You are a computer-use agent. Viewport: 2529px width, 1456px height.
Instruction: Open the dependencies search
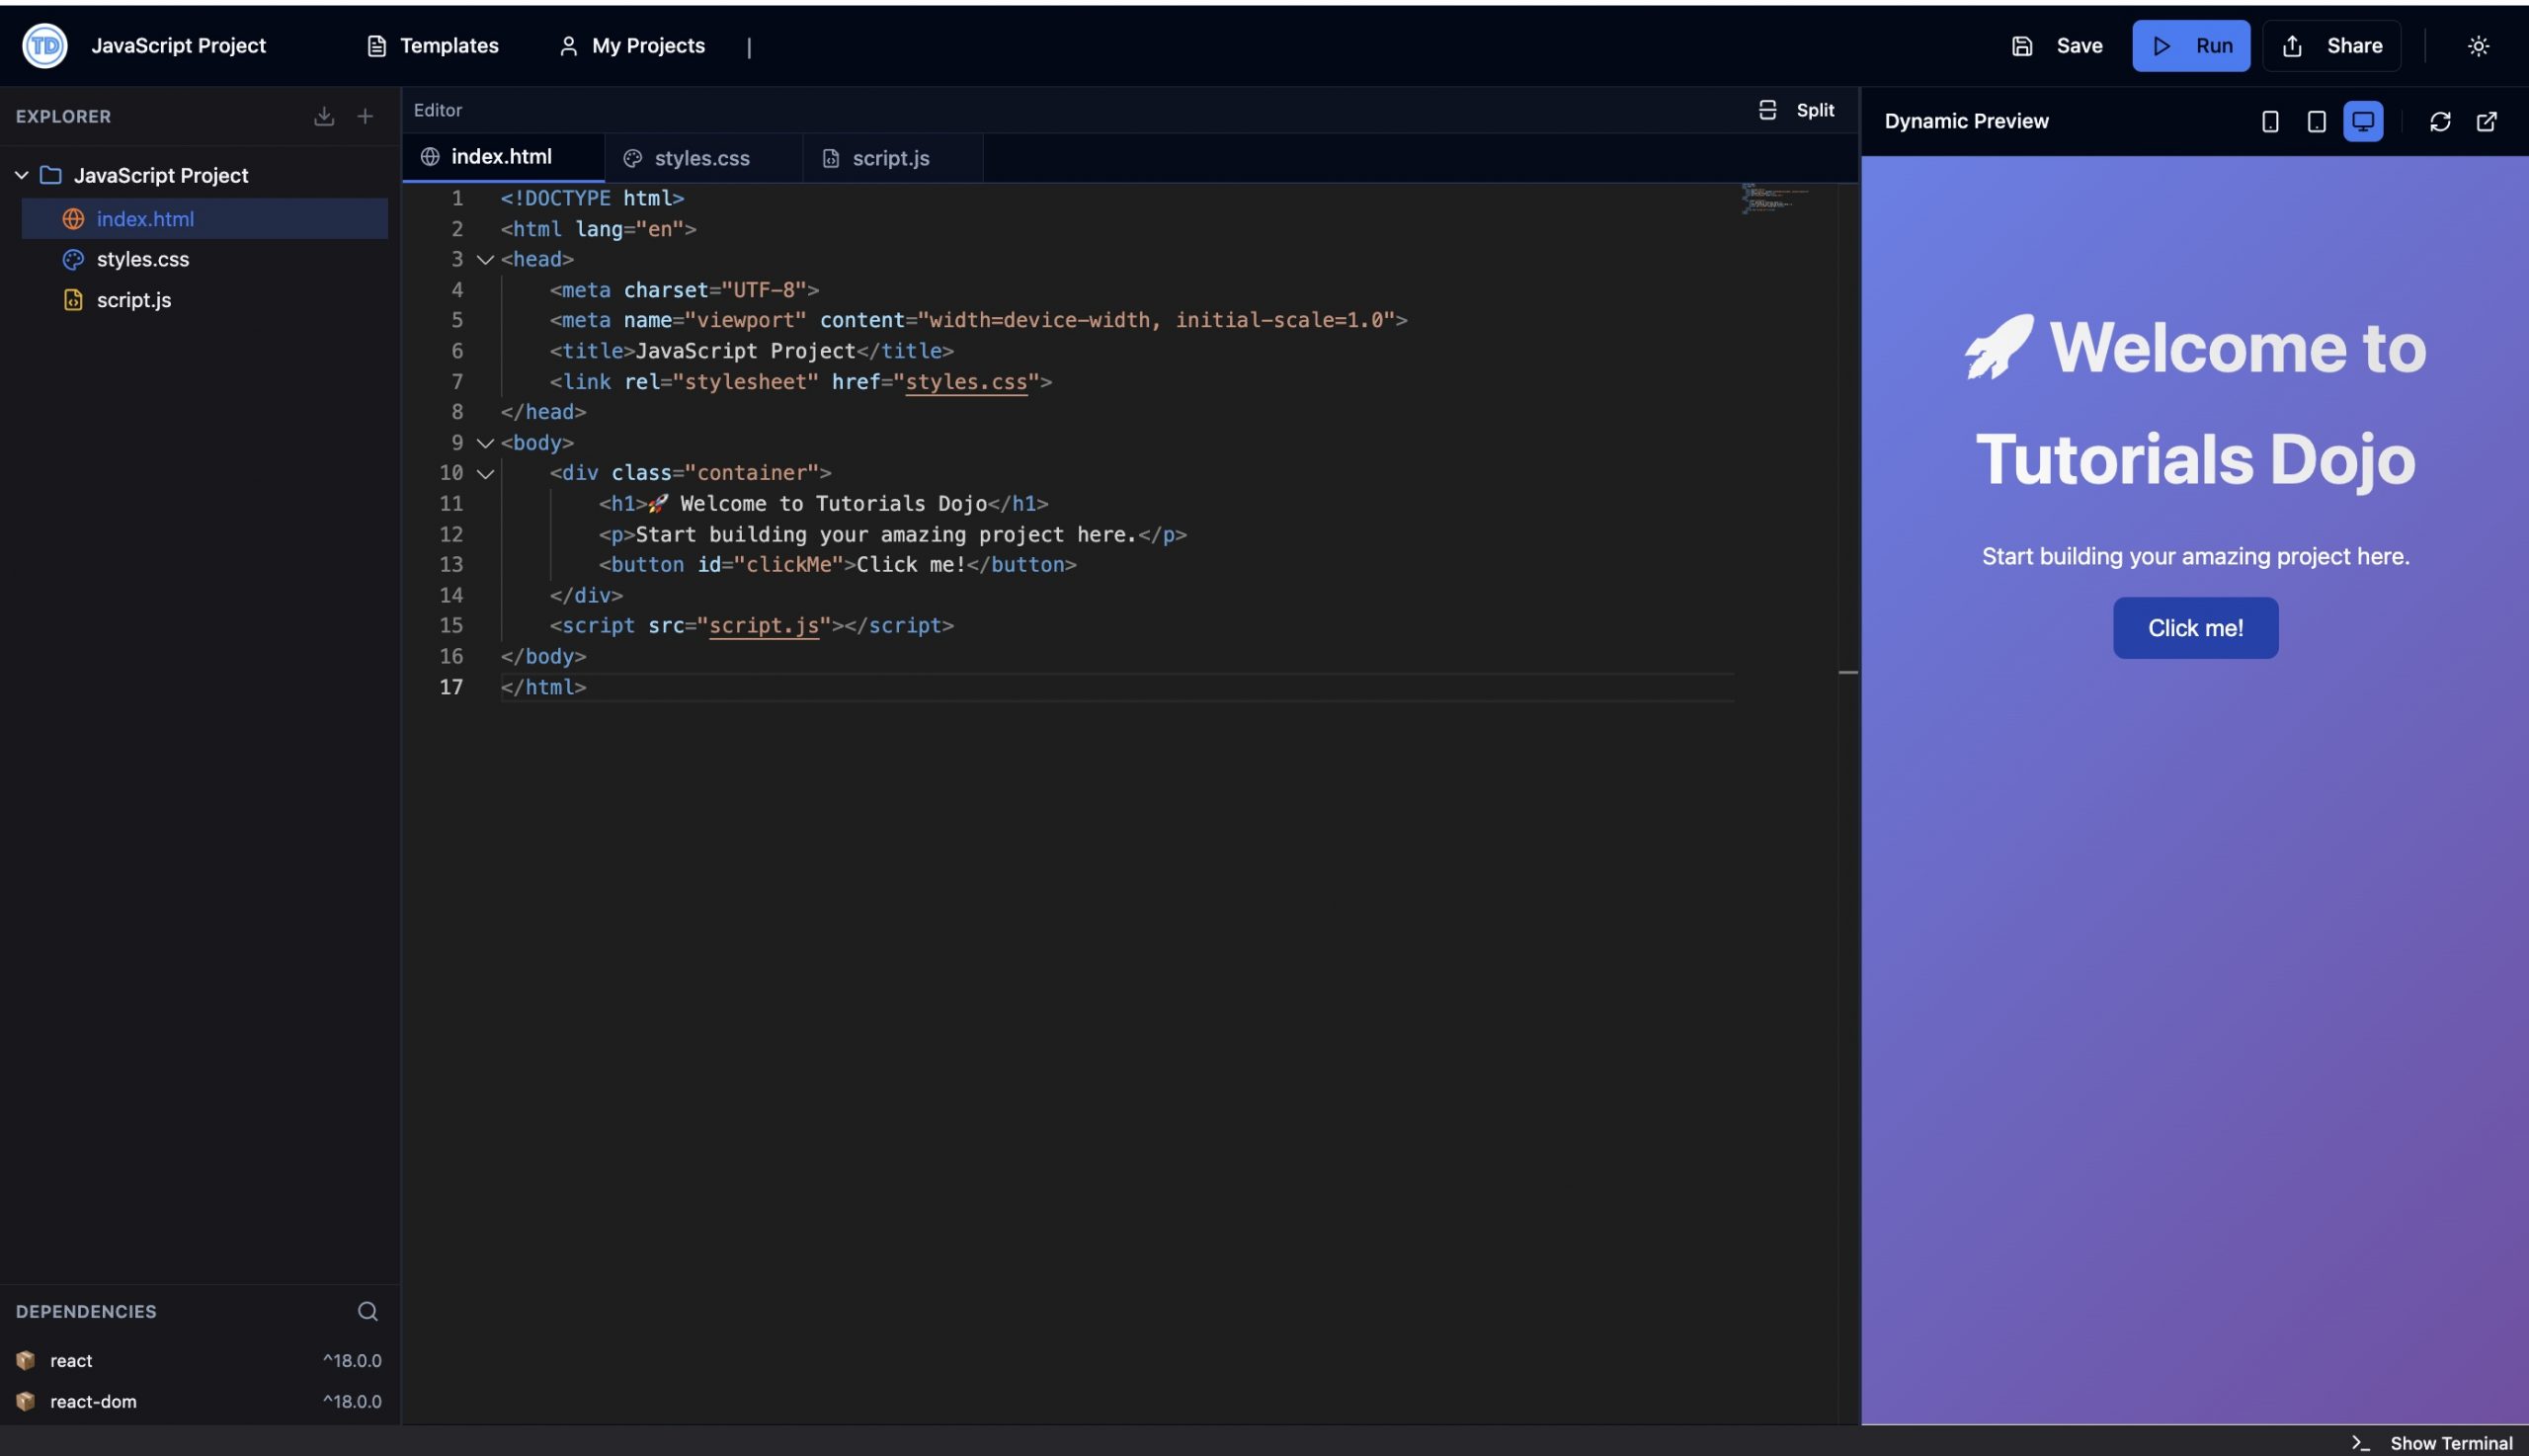[367, 1311]
